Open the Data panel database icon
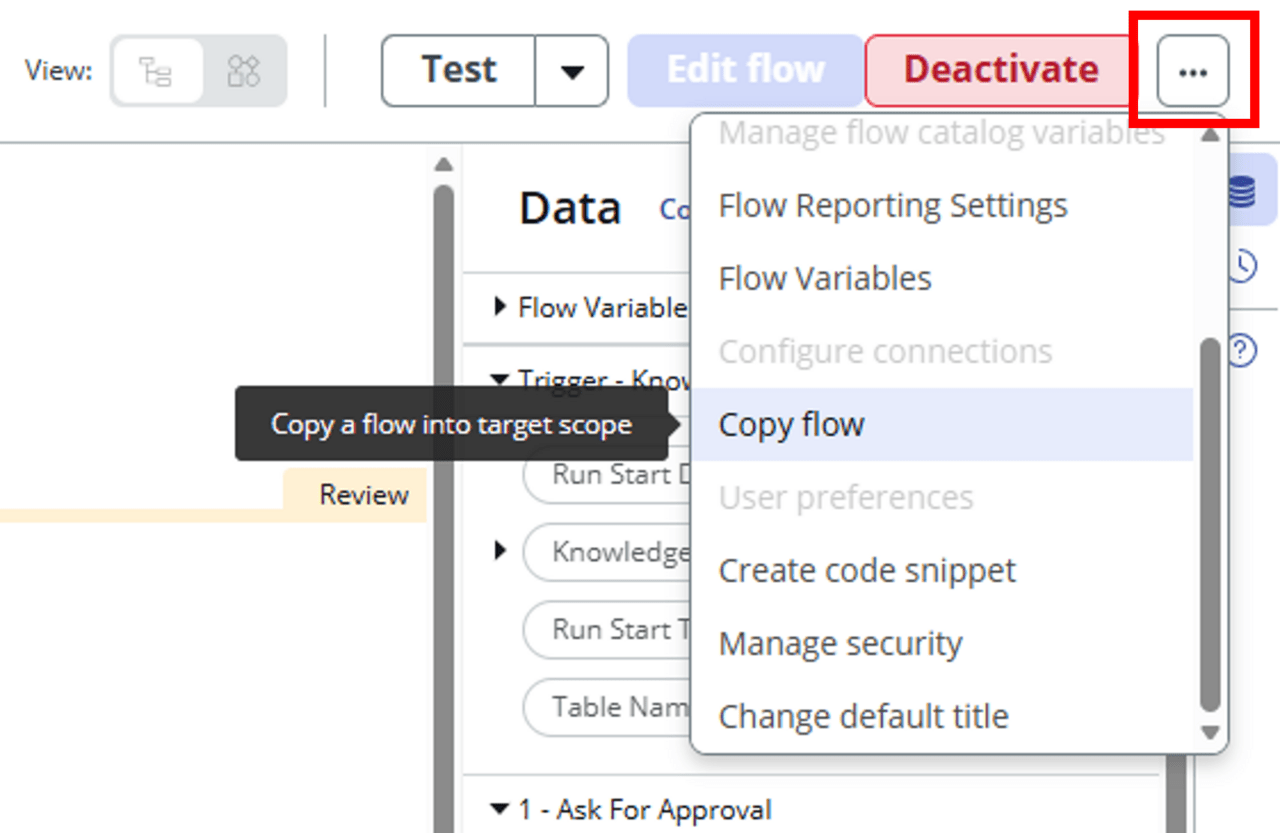 click(x=1241, y=190)
